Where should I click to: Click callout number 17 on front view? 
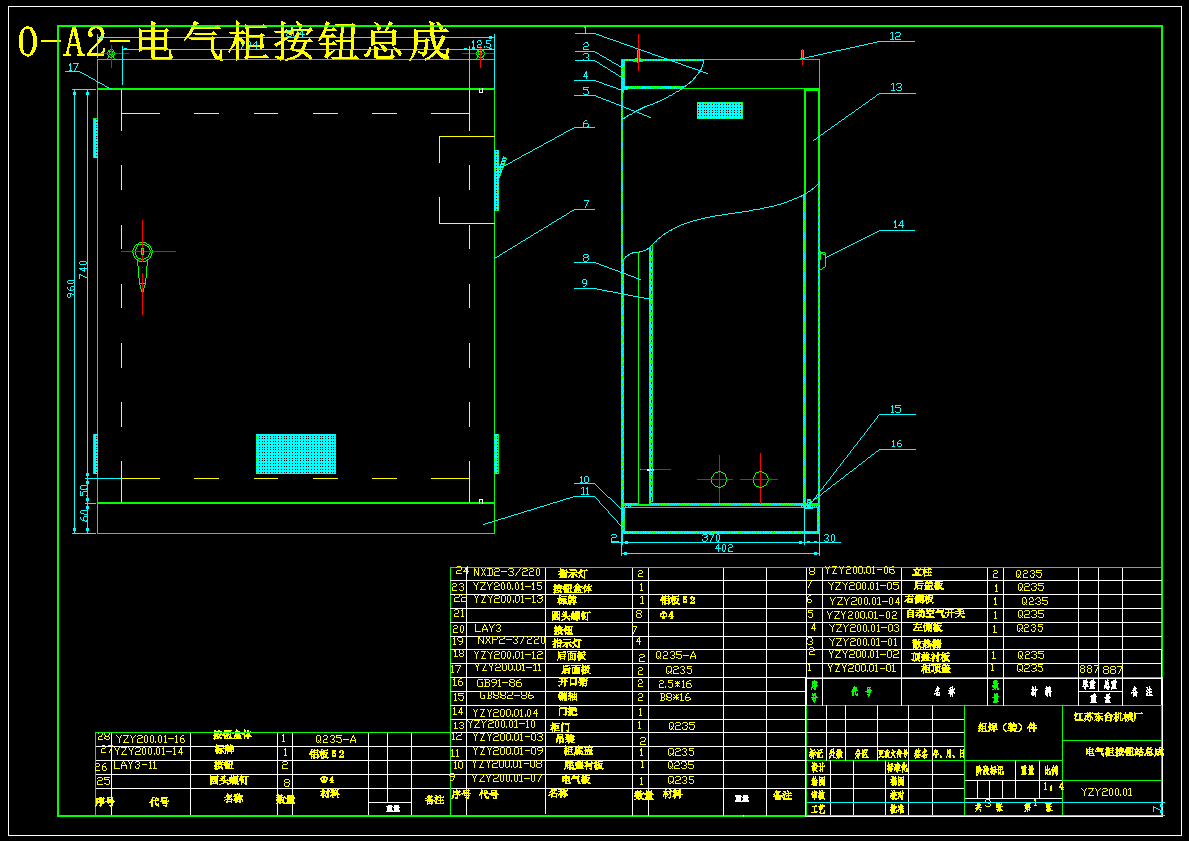[74, 68]
